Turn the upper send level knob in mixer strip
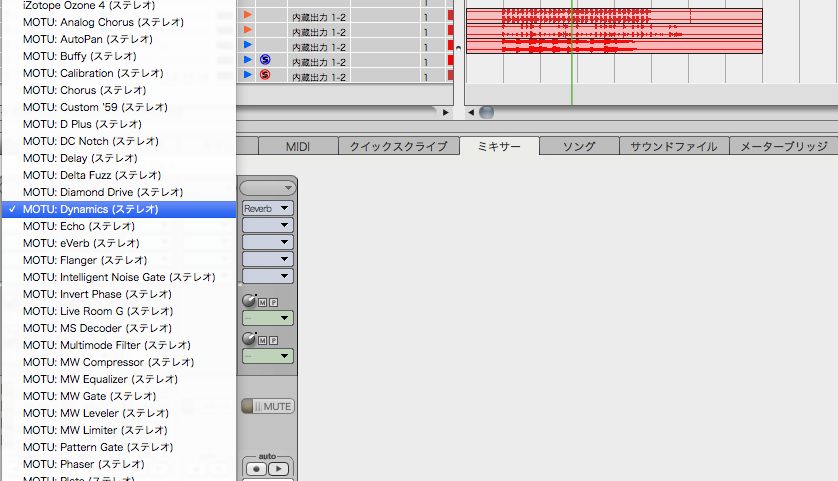838x481 pixels. (x=249, y=300)
